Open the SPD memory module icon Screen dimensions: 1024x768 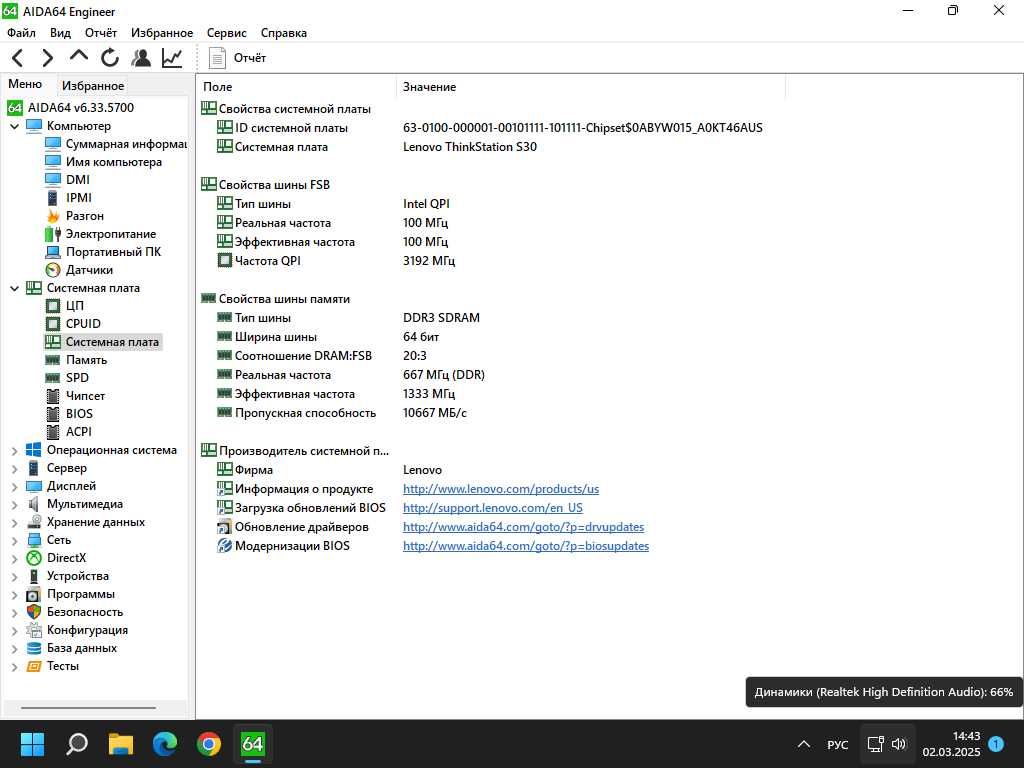click(53, 378)
